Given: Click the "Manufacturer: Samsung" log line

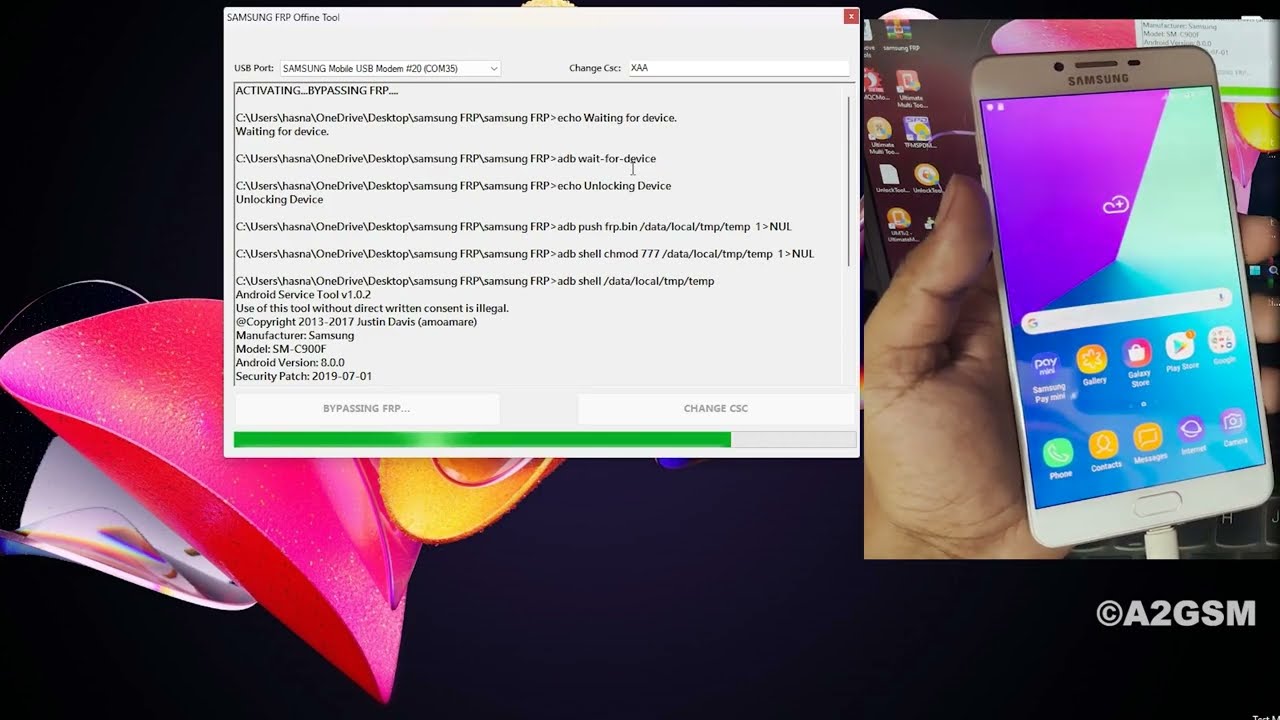Looking at the screenshot, I should [295, 335].
